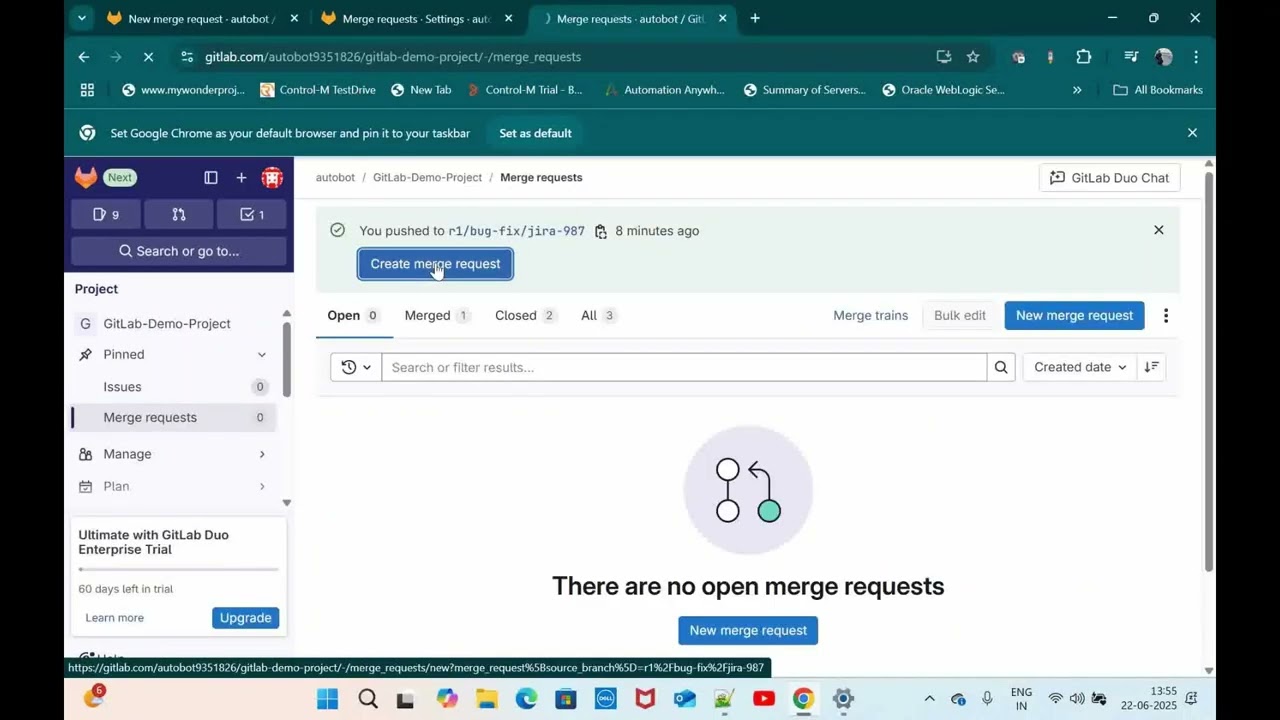Screen dimensions: 1280x720
Task: Open a new browser tab
Action: (755, 18)
